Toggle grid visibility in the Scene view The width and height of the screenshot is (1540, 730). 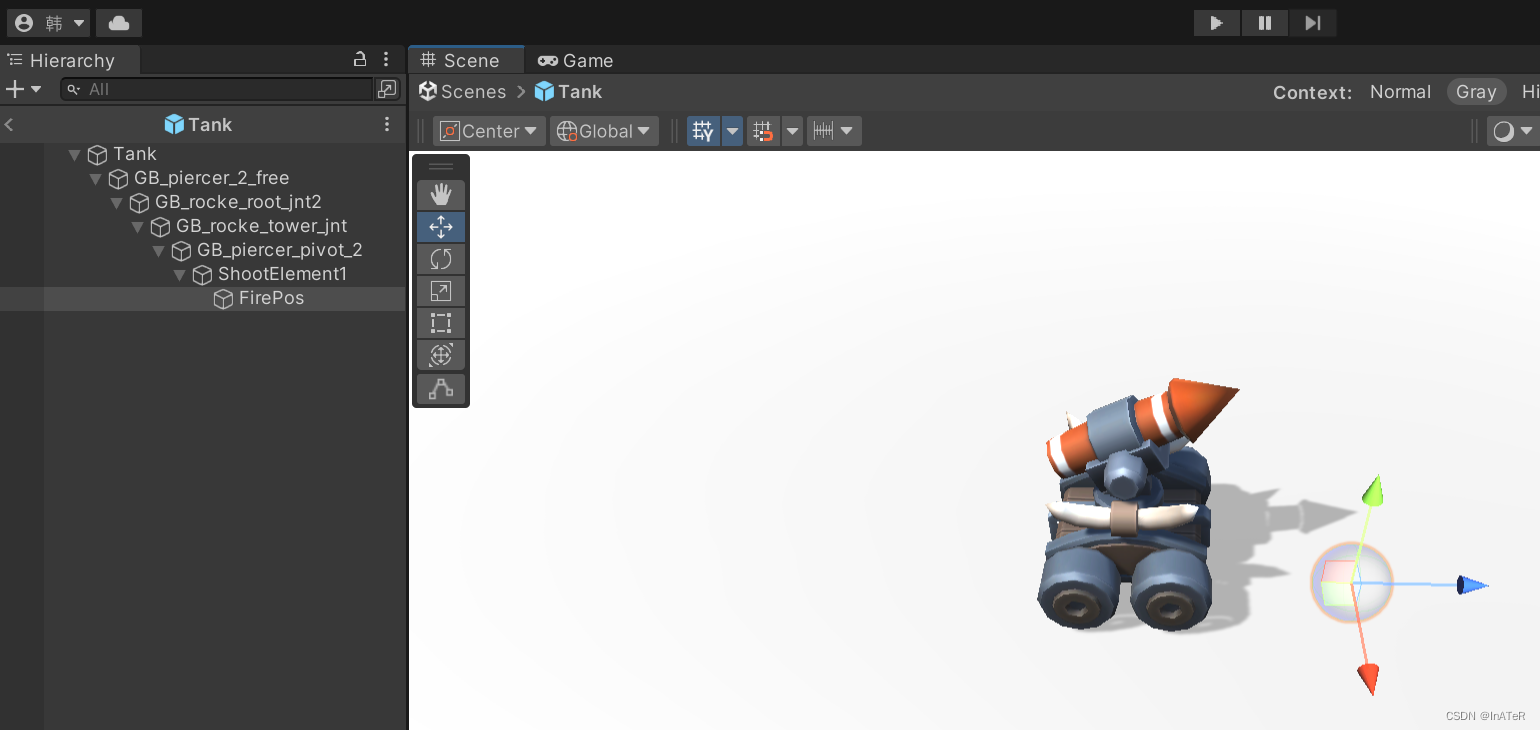[x=703, y=130]
